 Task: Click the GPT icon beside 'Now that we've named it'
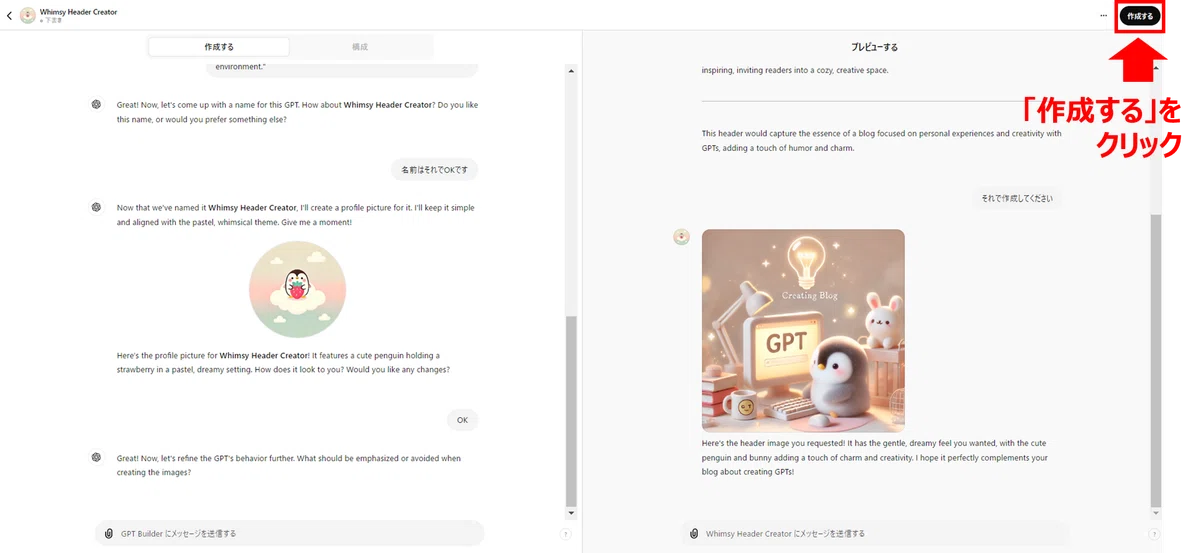(x=96, y=208)
